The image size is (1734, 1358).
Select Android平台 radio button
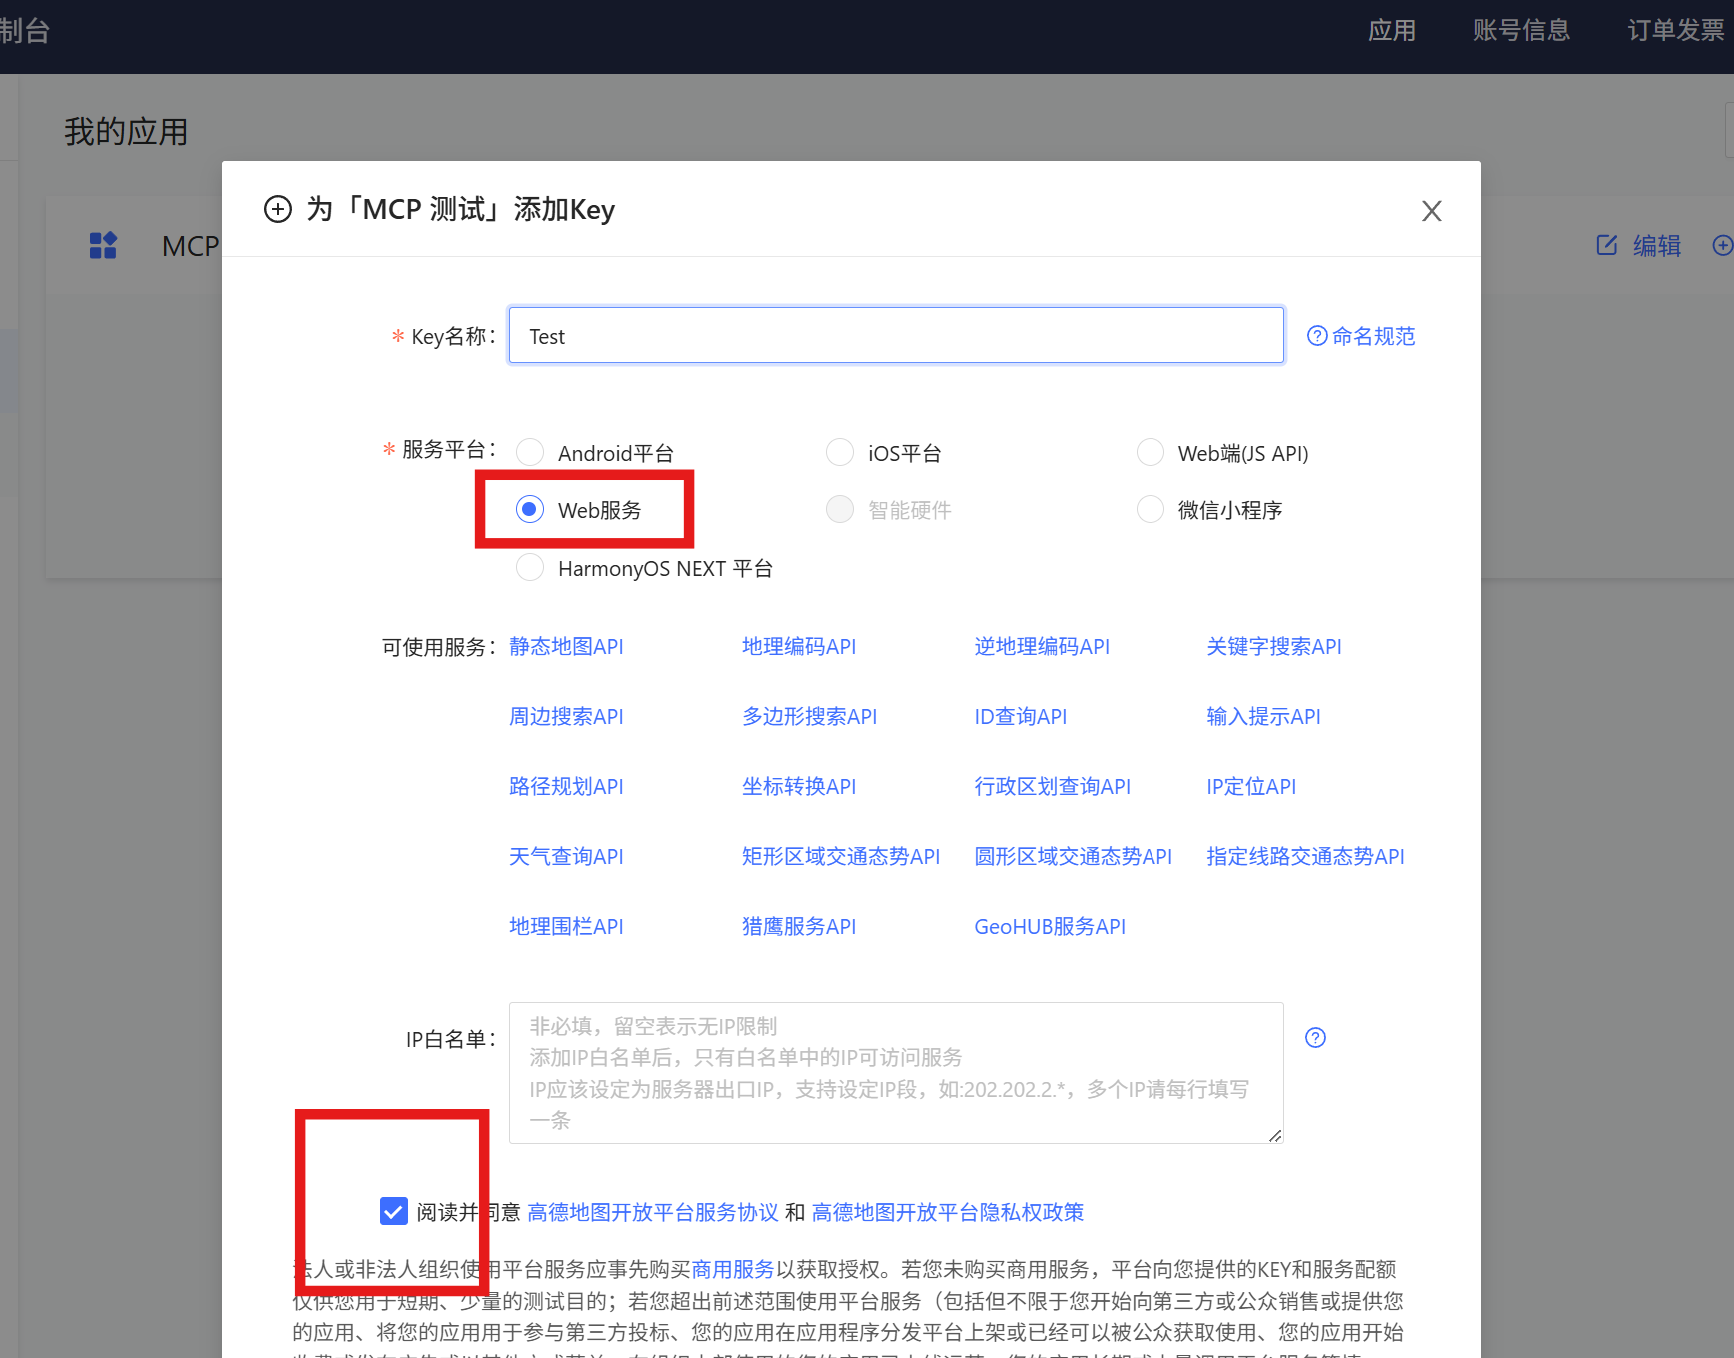(x=530, y=453)
